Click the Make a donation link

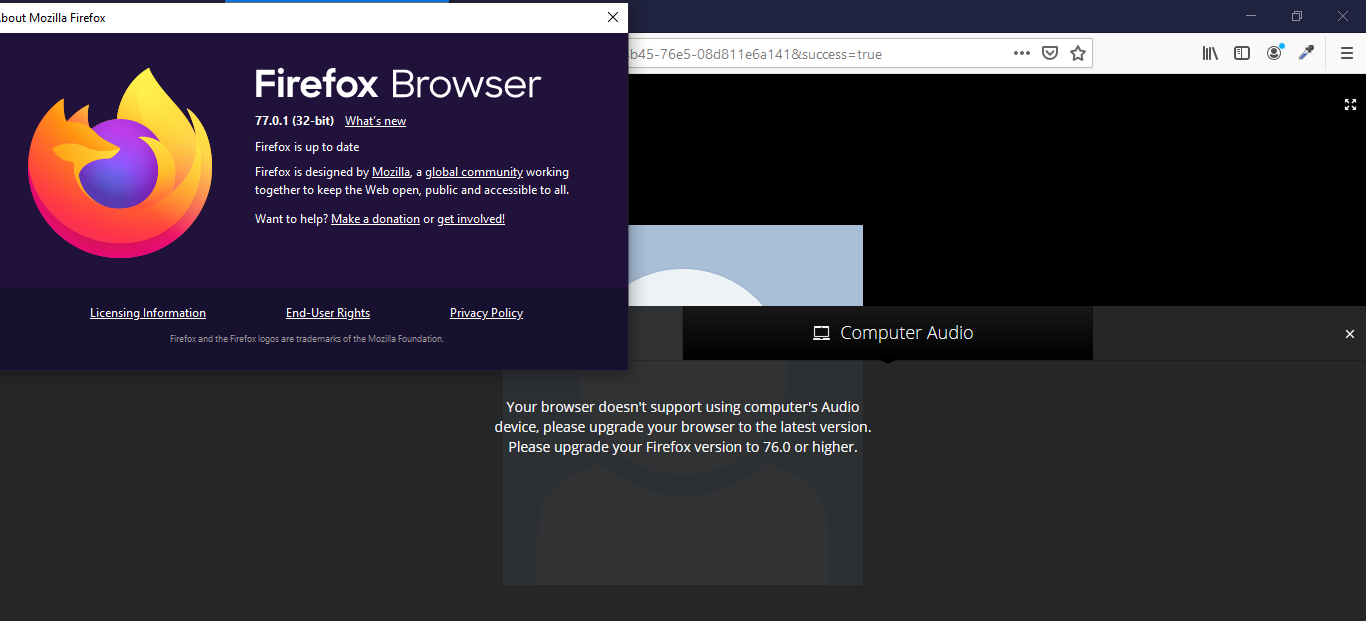[375, 219]
